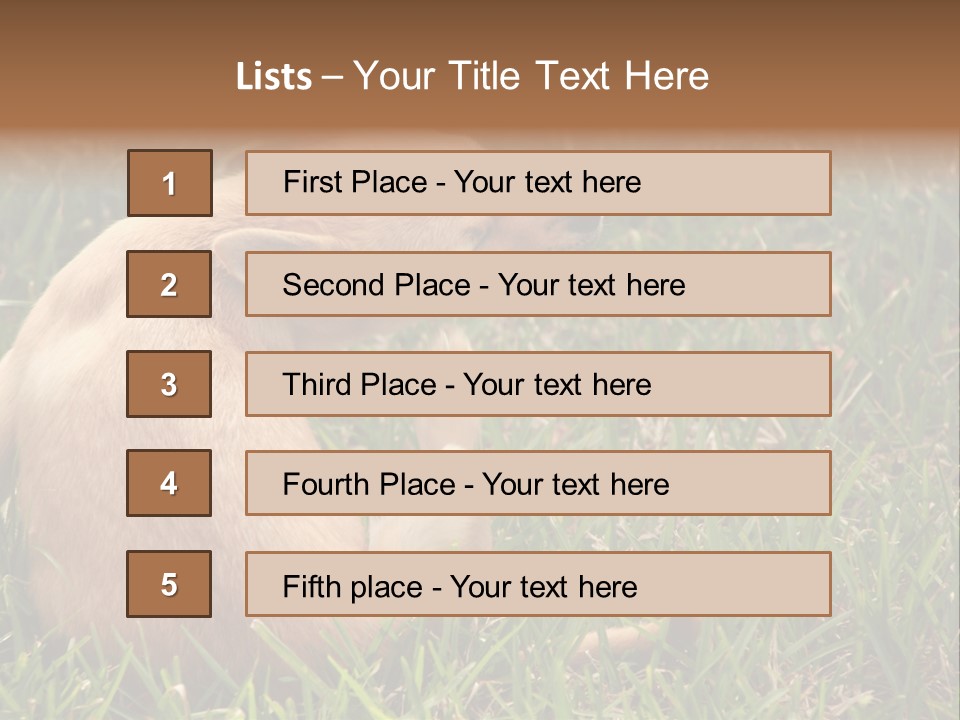This screenshot has height=720, width=960.
Task: Click the First Place text box
Action: click(538, 183)
